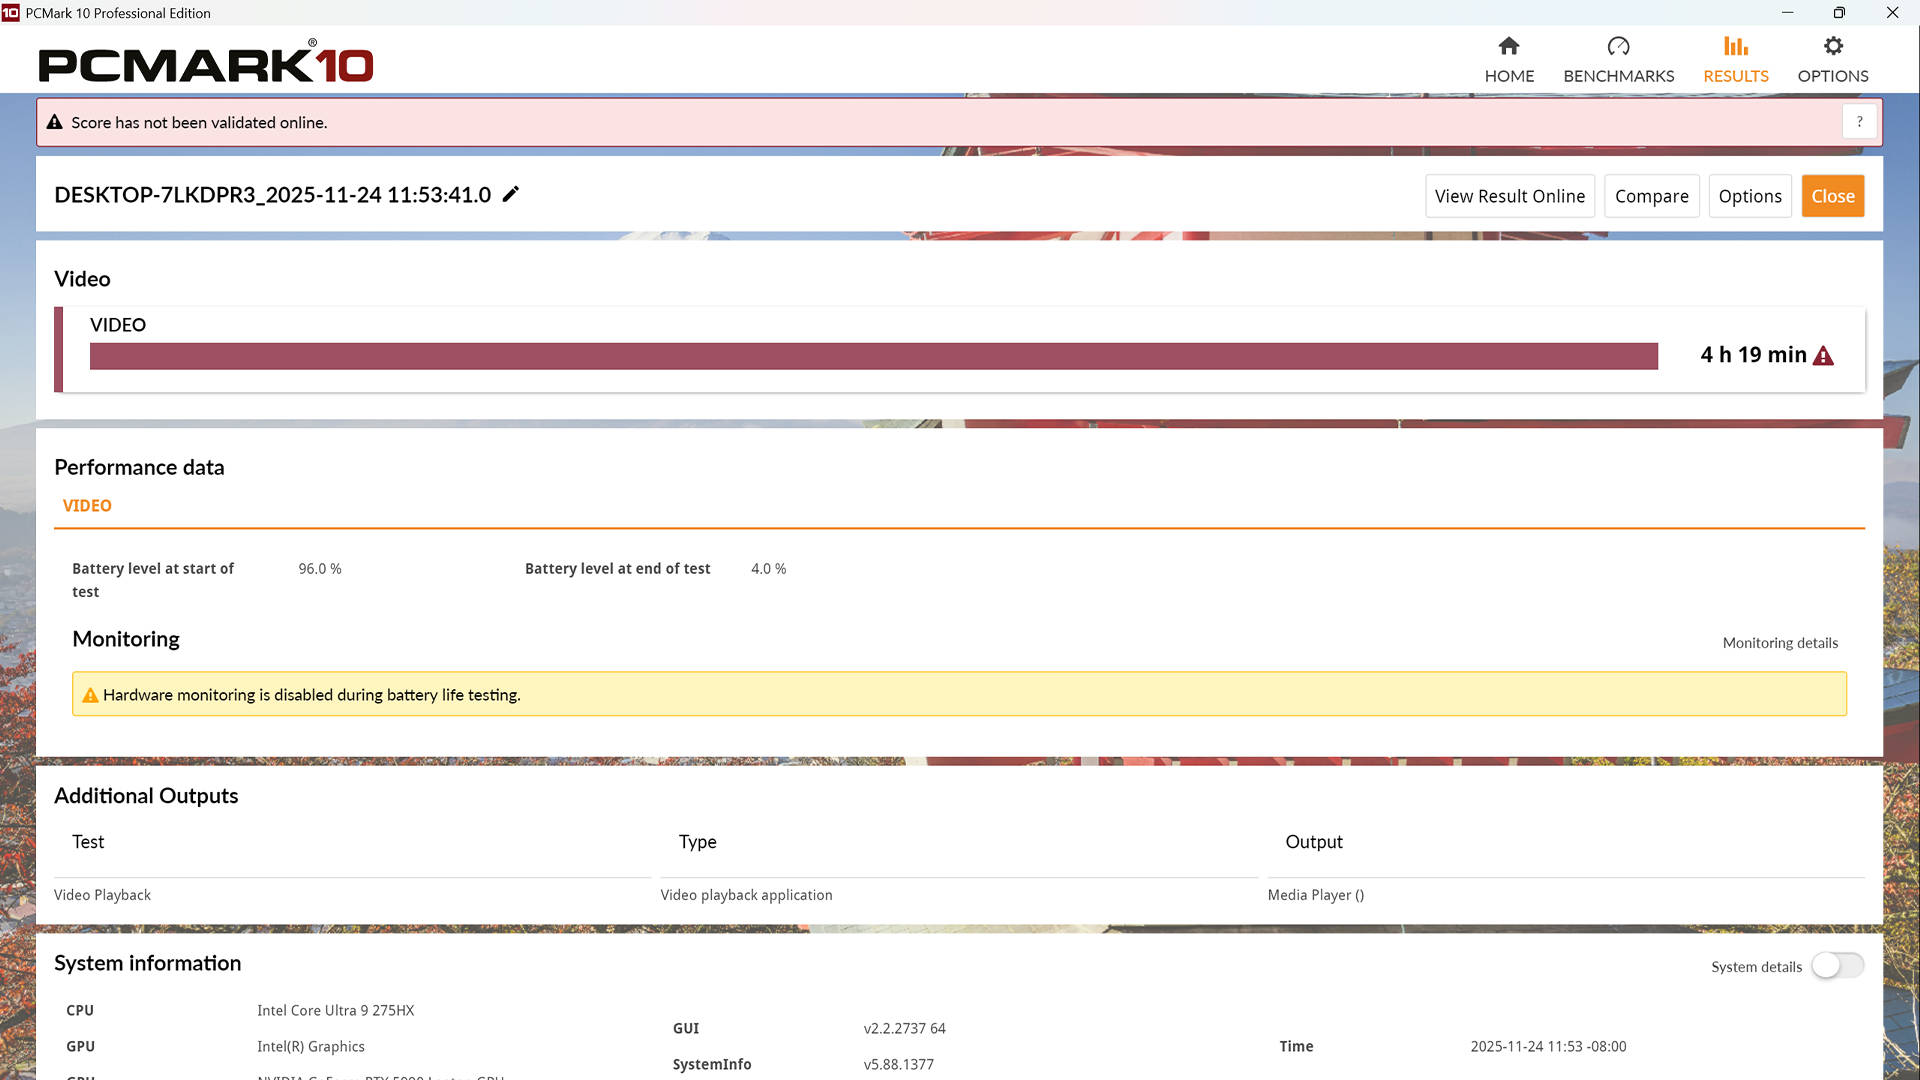The height and width of the screenshot is (1080, 1920).
Task: Click the PCMark 10 logo
Action: [x=206, y=62]
